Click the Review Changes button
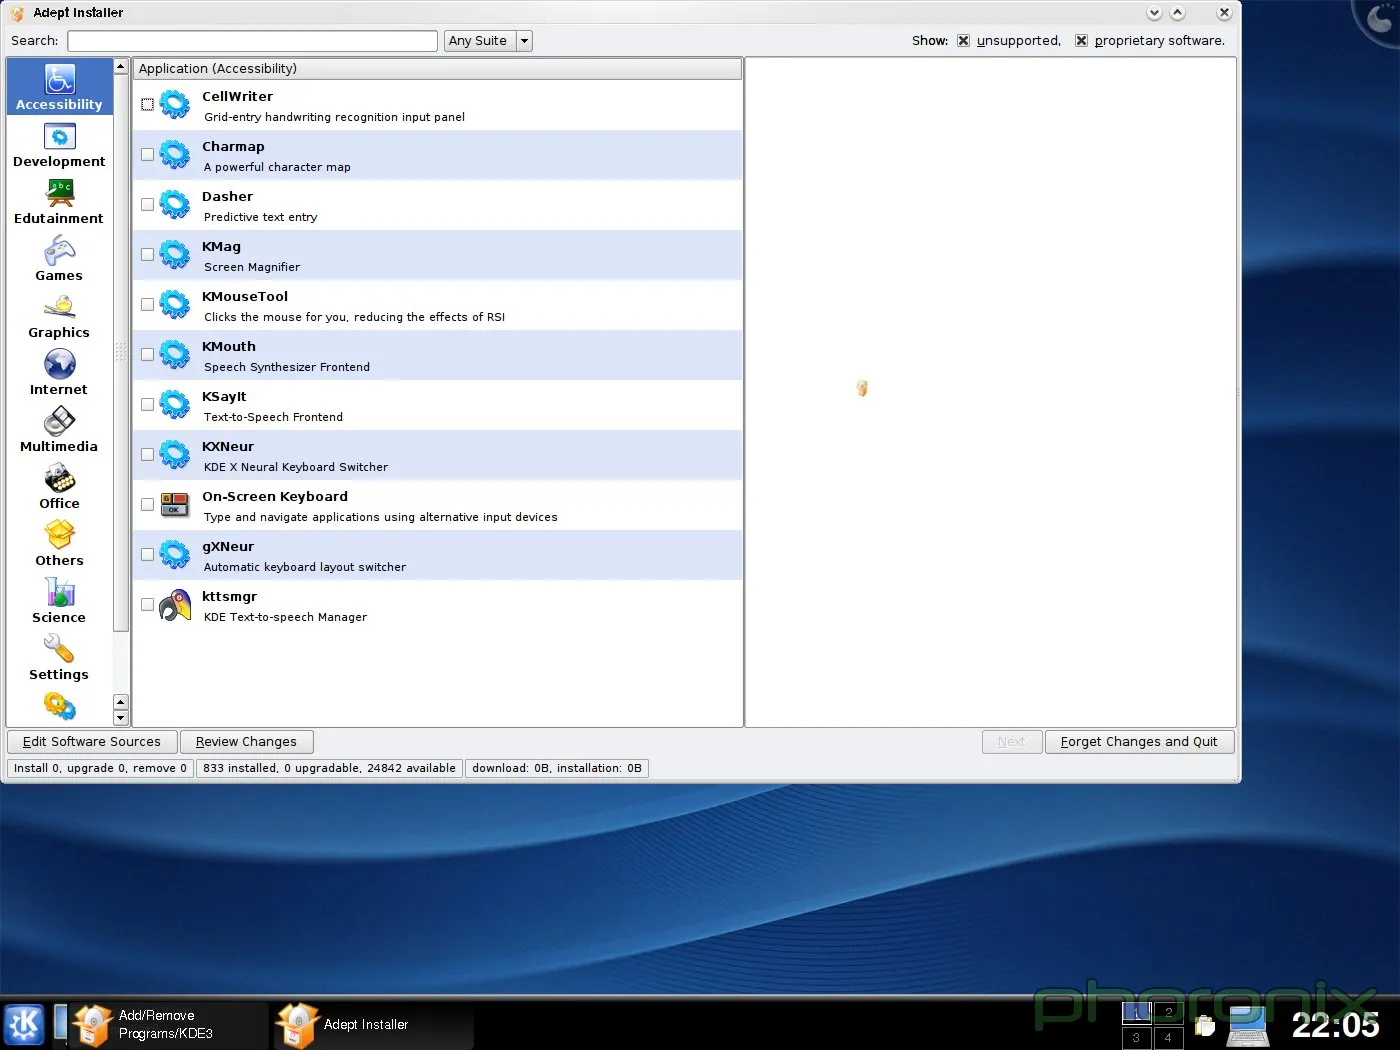Viewport: 1400px width, 1050px height. pos(246,742)
